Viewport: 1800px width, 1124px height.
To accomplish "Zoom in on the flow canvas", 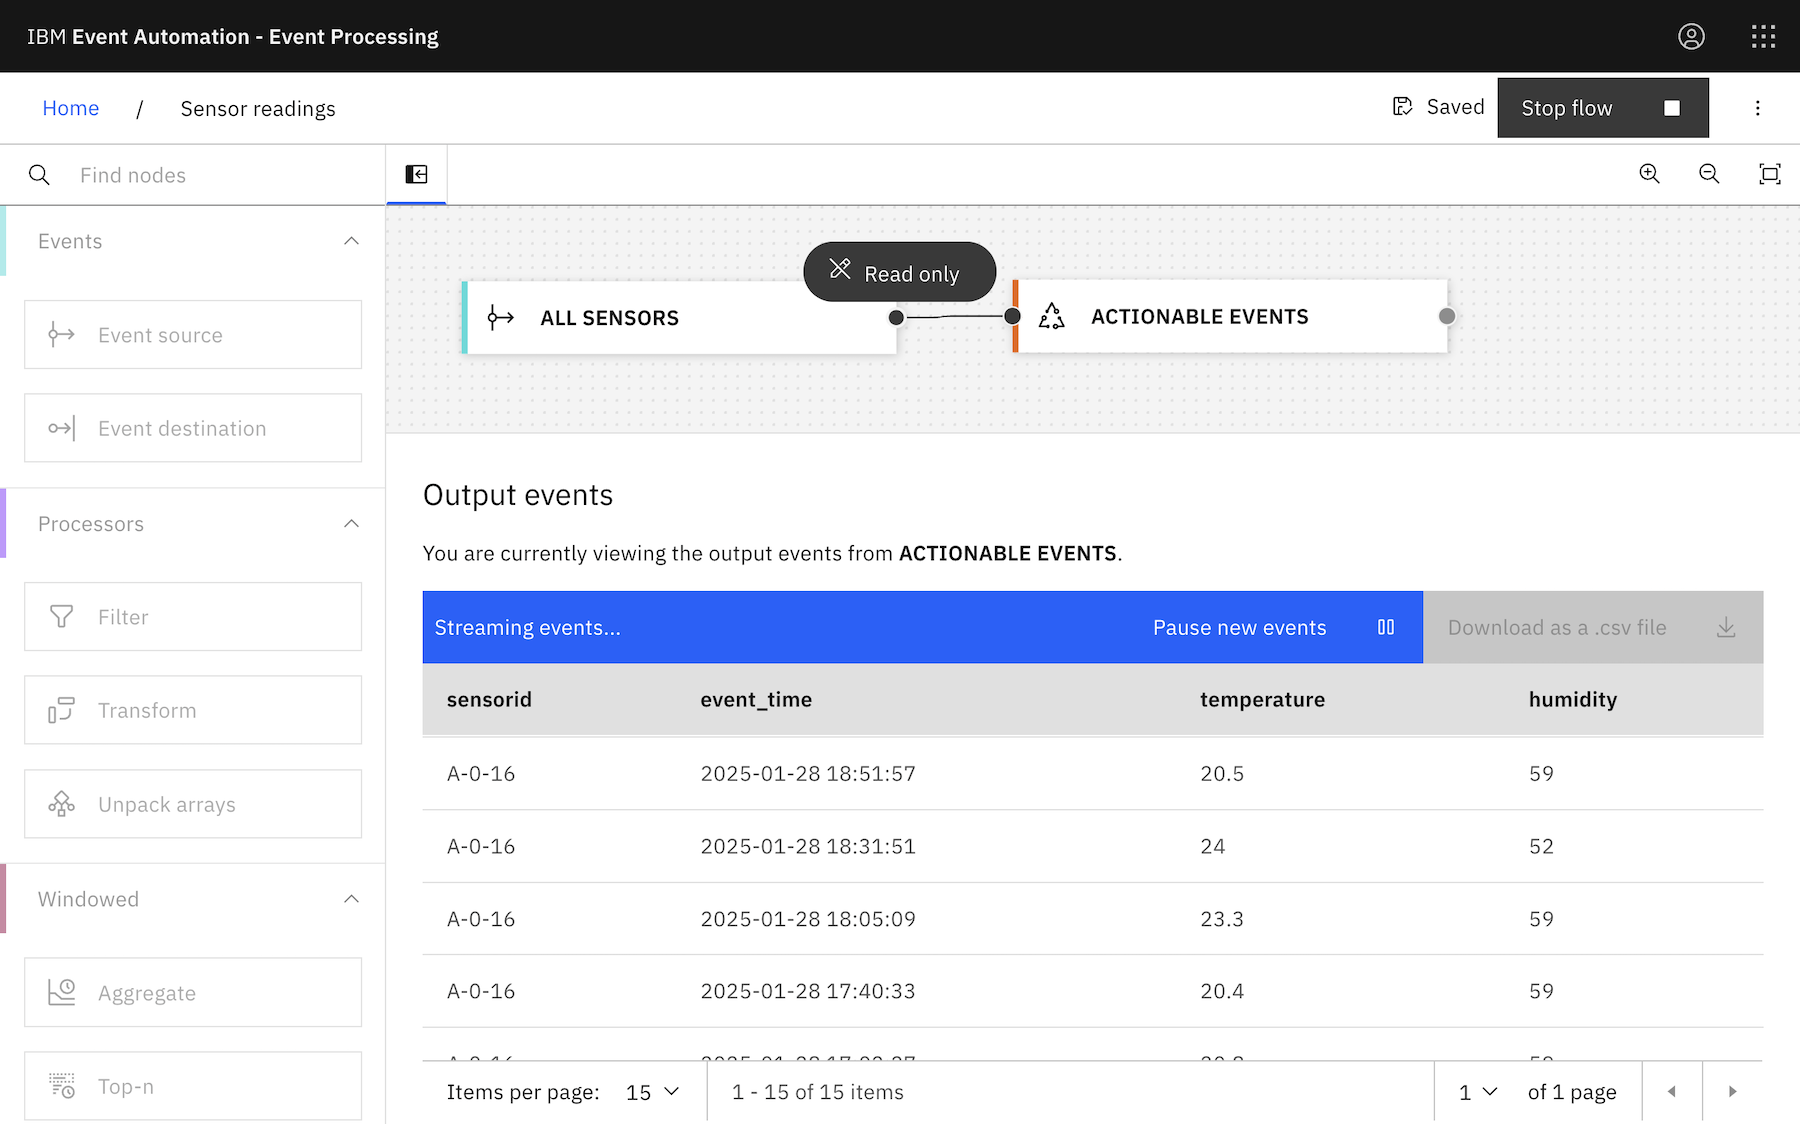I will tap(1649, 174).
